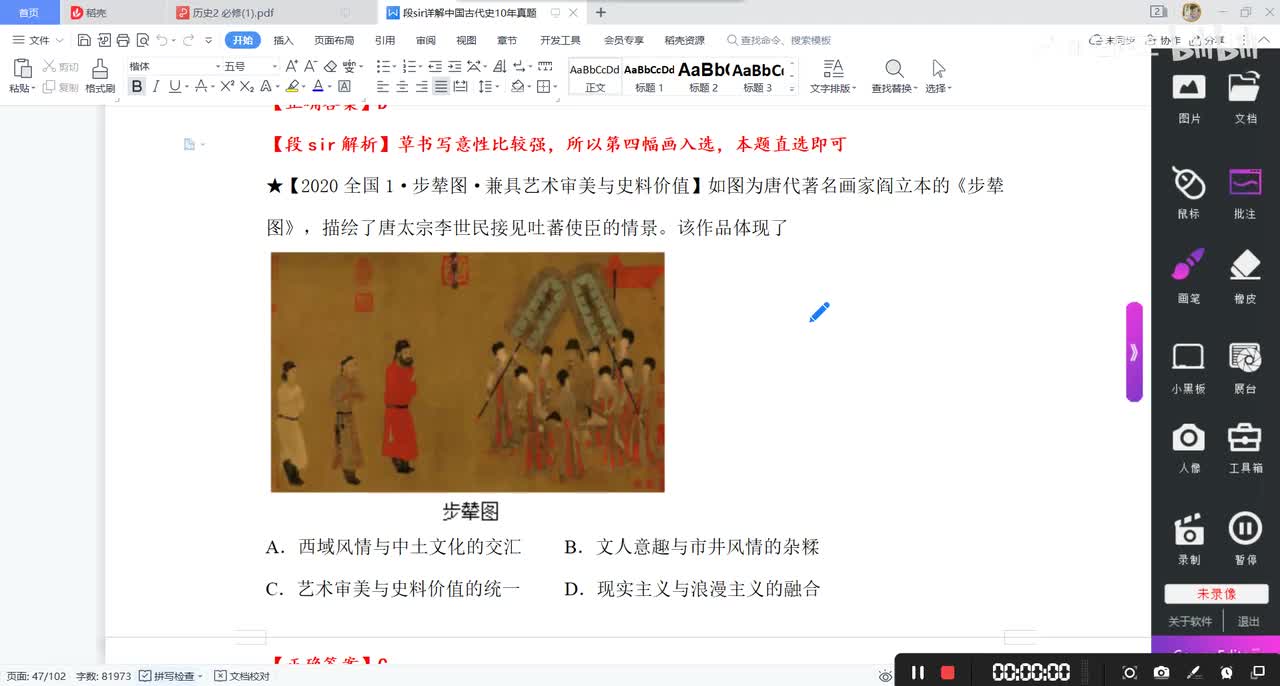The image size is (1280, 686).
Task: Center-align the text
Action: point(402,87)
